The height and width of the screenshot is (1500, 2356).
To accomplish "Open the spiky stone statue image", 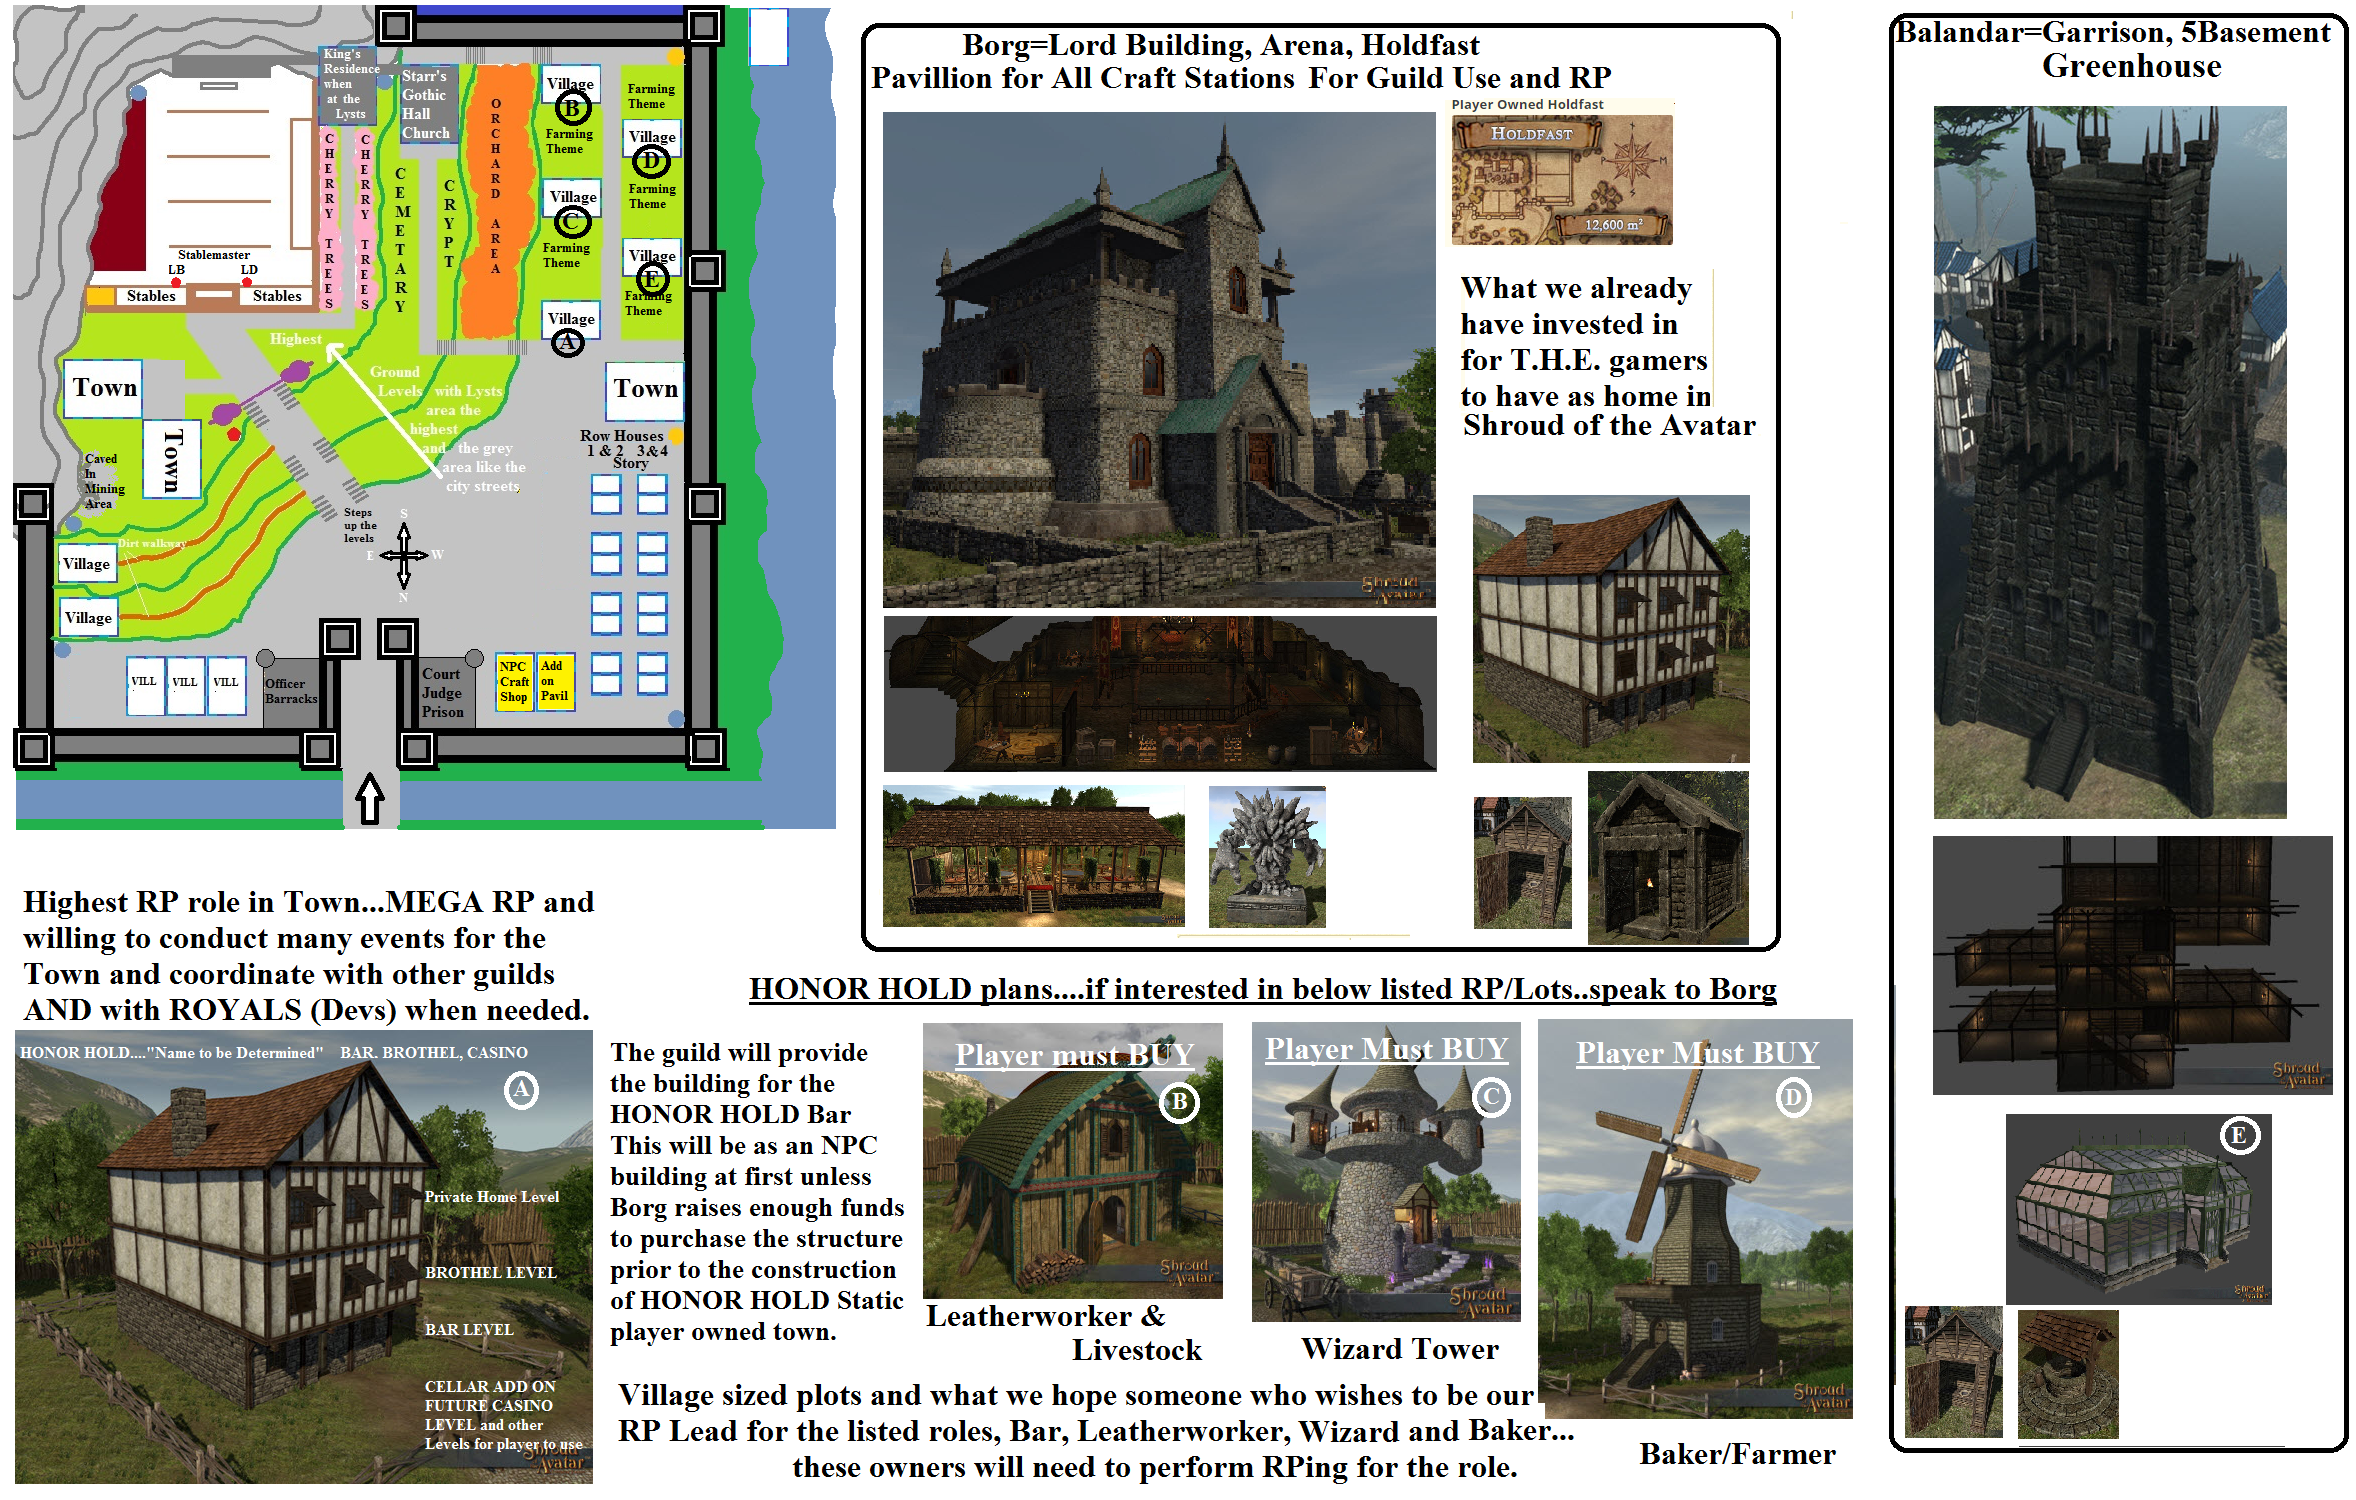I will [1267, 857].
